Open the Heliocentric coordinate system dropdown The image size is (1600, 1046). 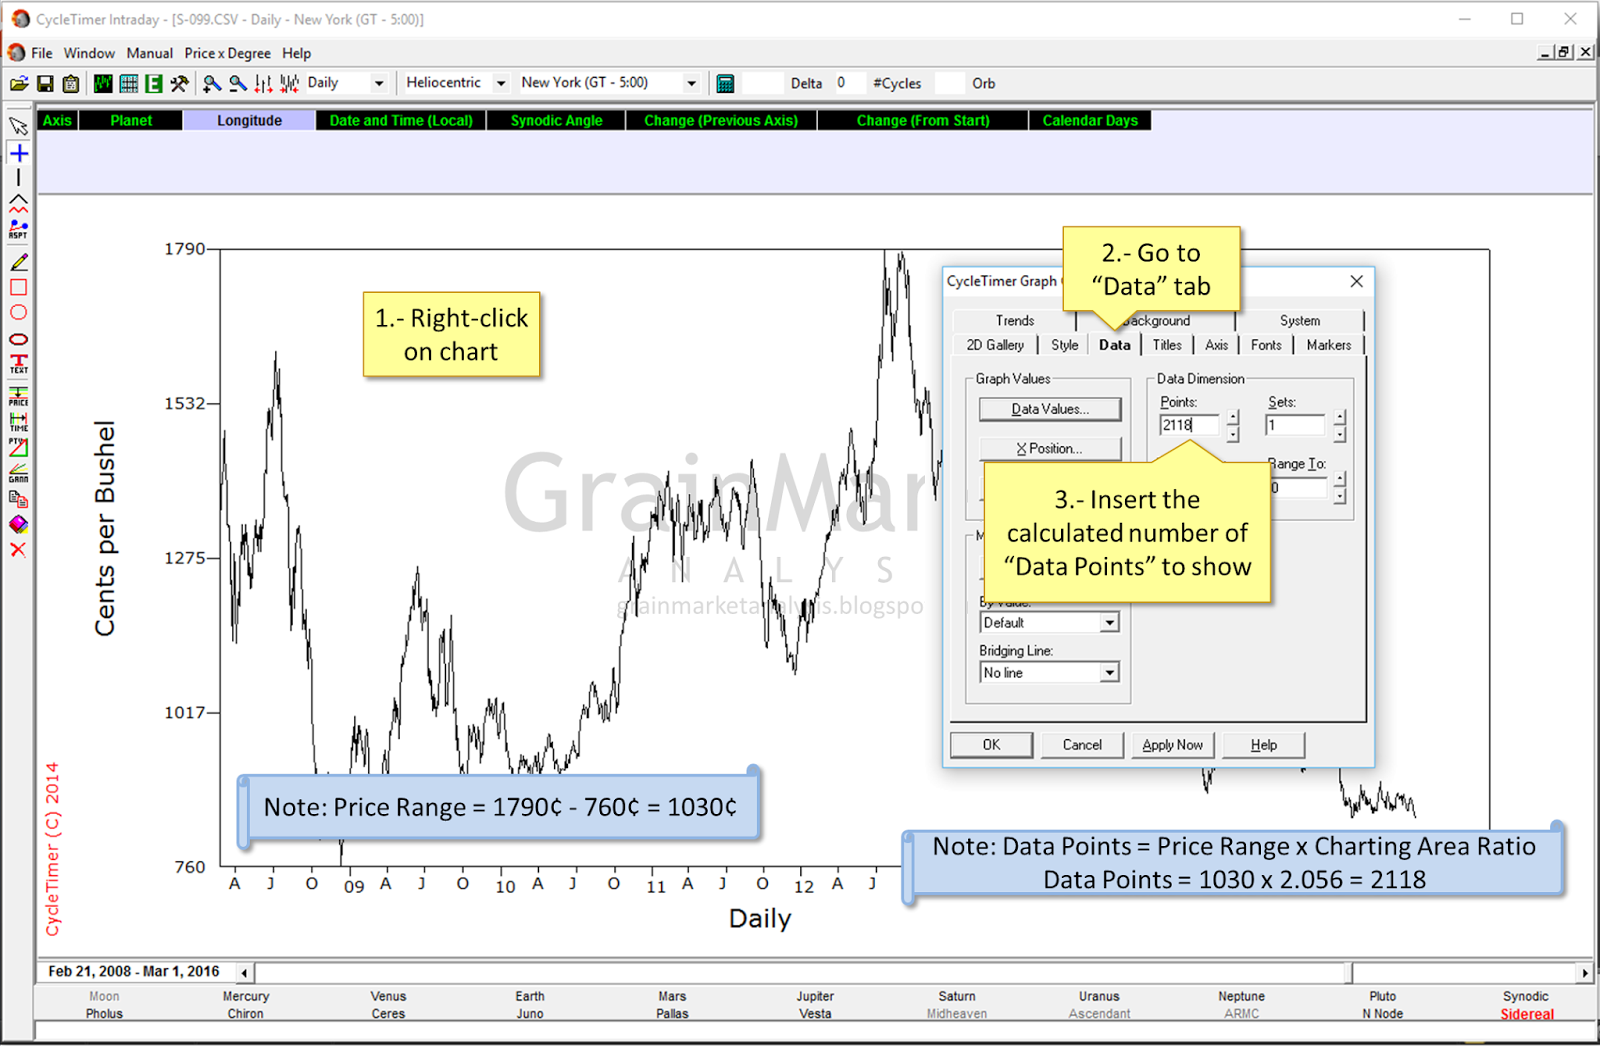tap(500, 83)
